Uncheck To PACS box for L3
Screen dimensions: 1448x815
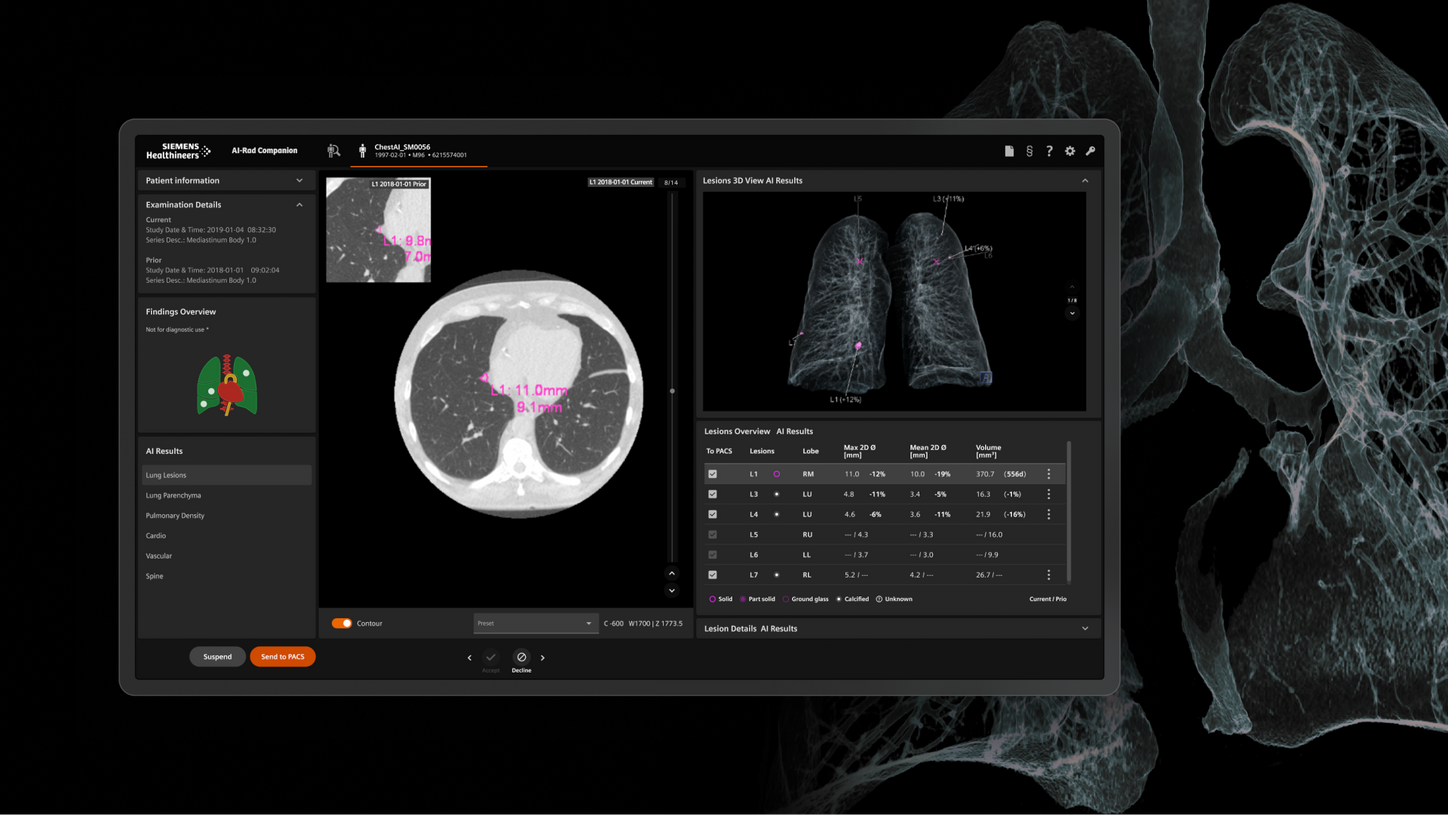click(x=712, y=494)
